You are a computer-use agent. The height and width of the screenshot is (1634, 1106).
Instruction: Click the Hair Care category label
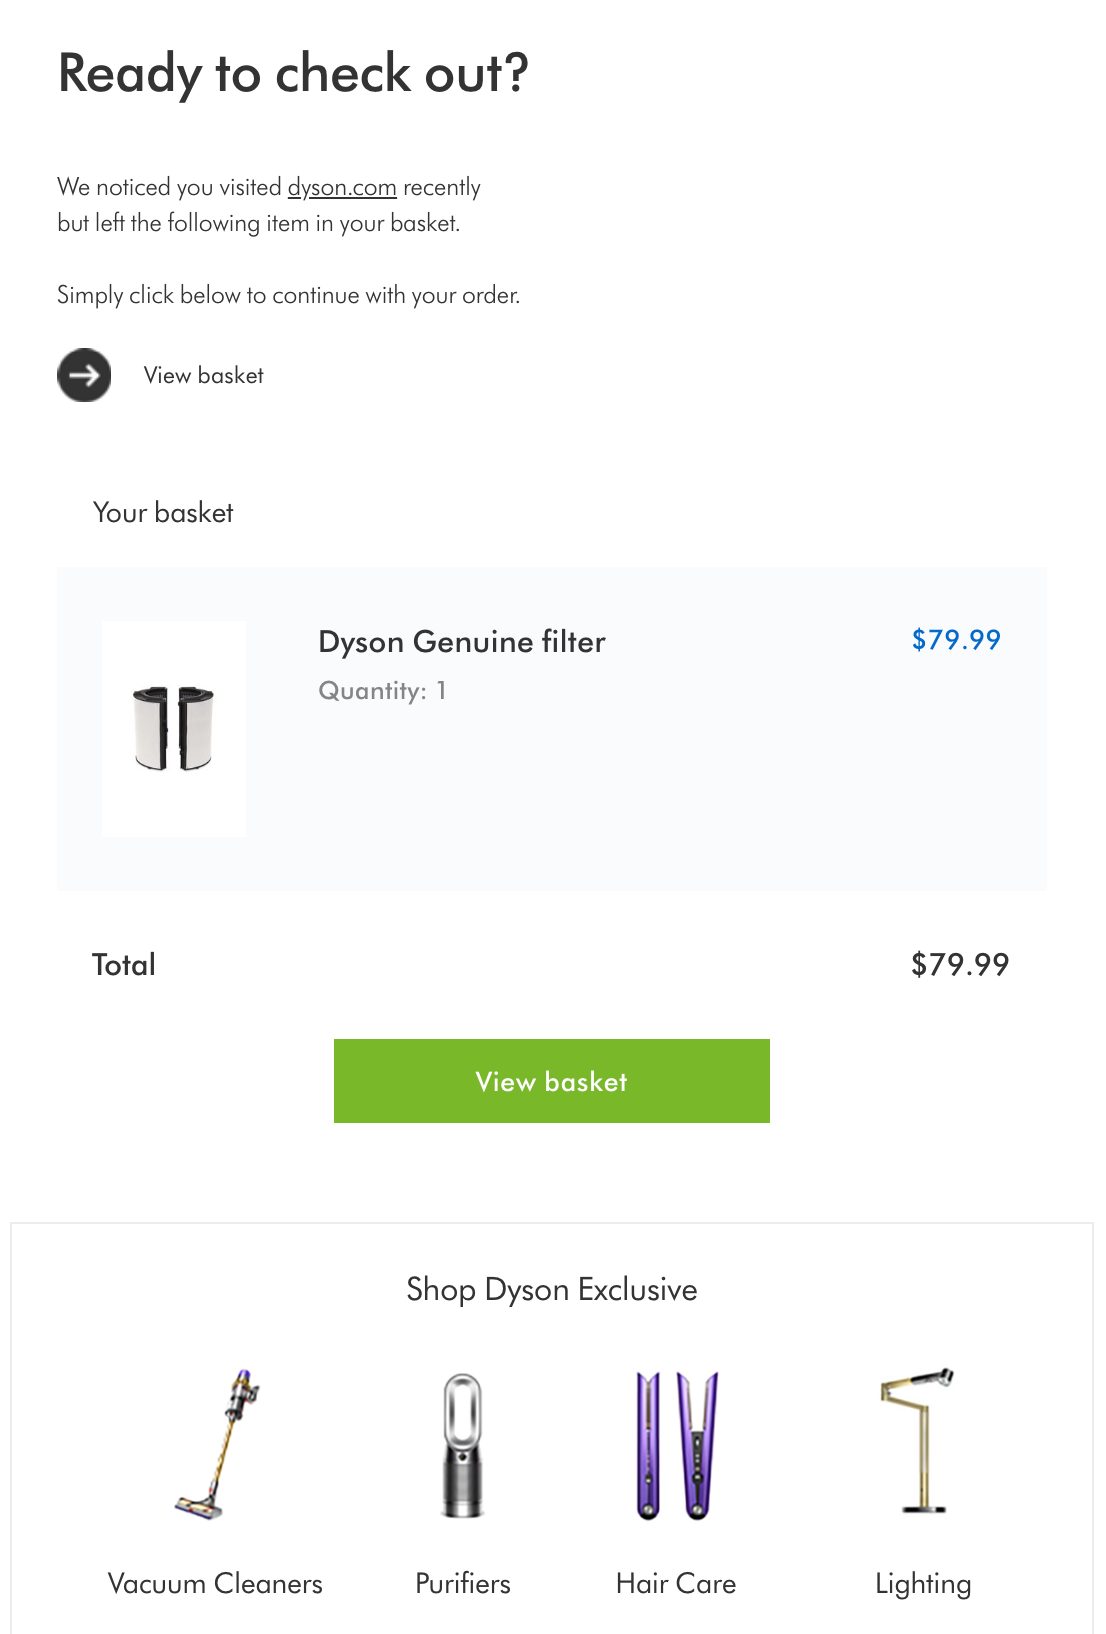point(676,1584)
